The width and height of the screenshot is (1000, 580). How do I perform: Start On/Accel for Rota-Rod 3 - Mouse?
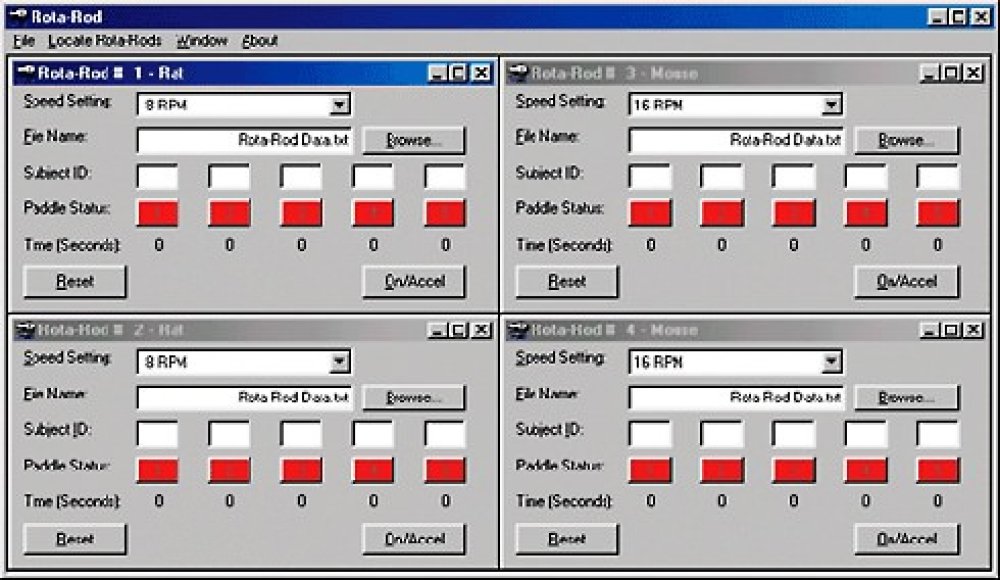point(906,281)
